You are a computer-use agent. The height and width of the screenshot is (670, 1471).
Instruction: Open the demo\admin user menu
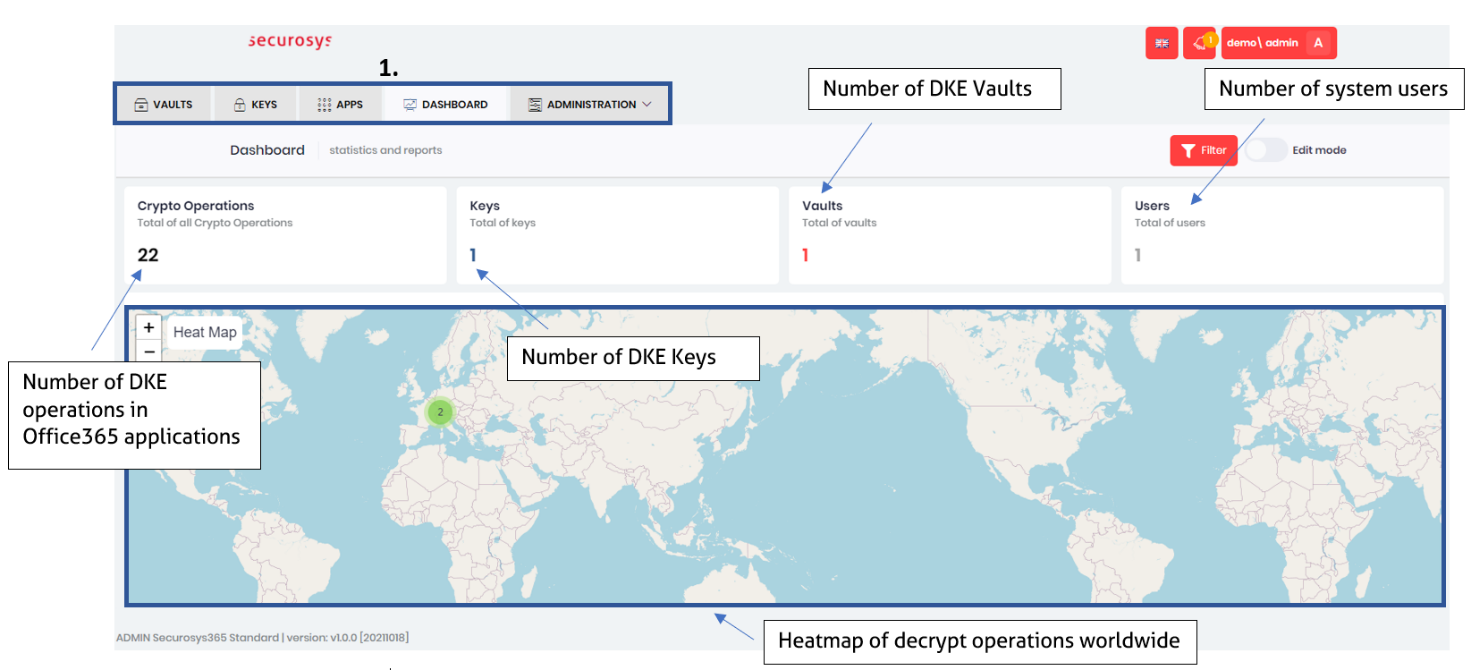tap(1262, 43)
